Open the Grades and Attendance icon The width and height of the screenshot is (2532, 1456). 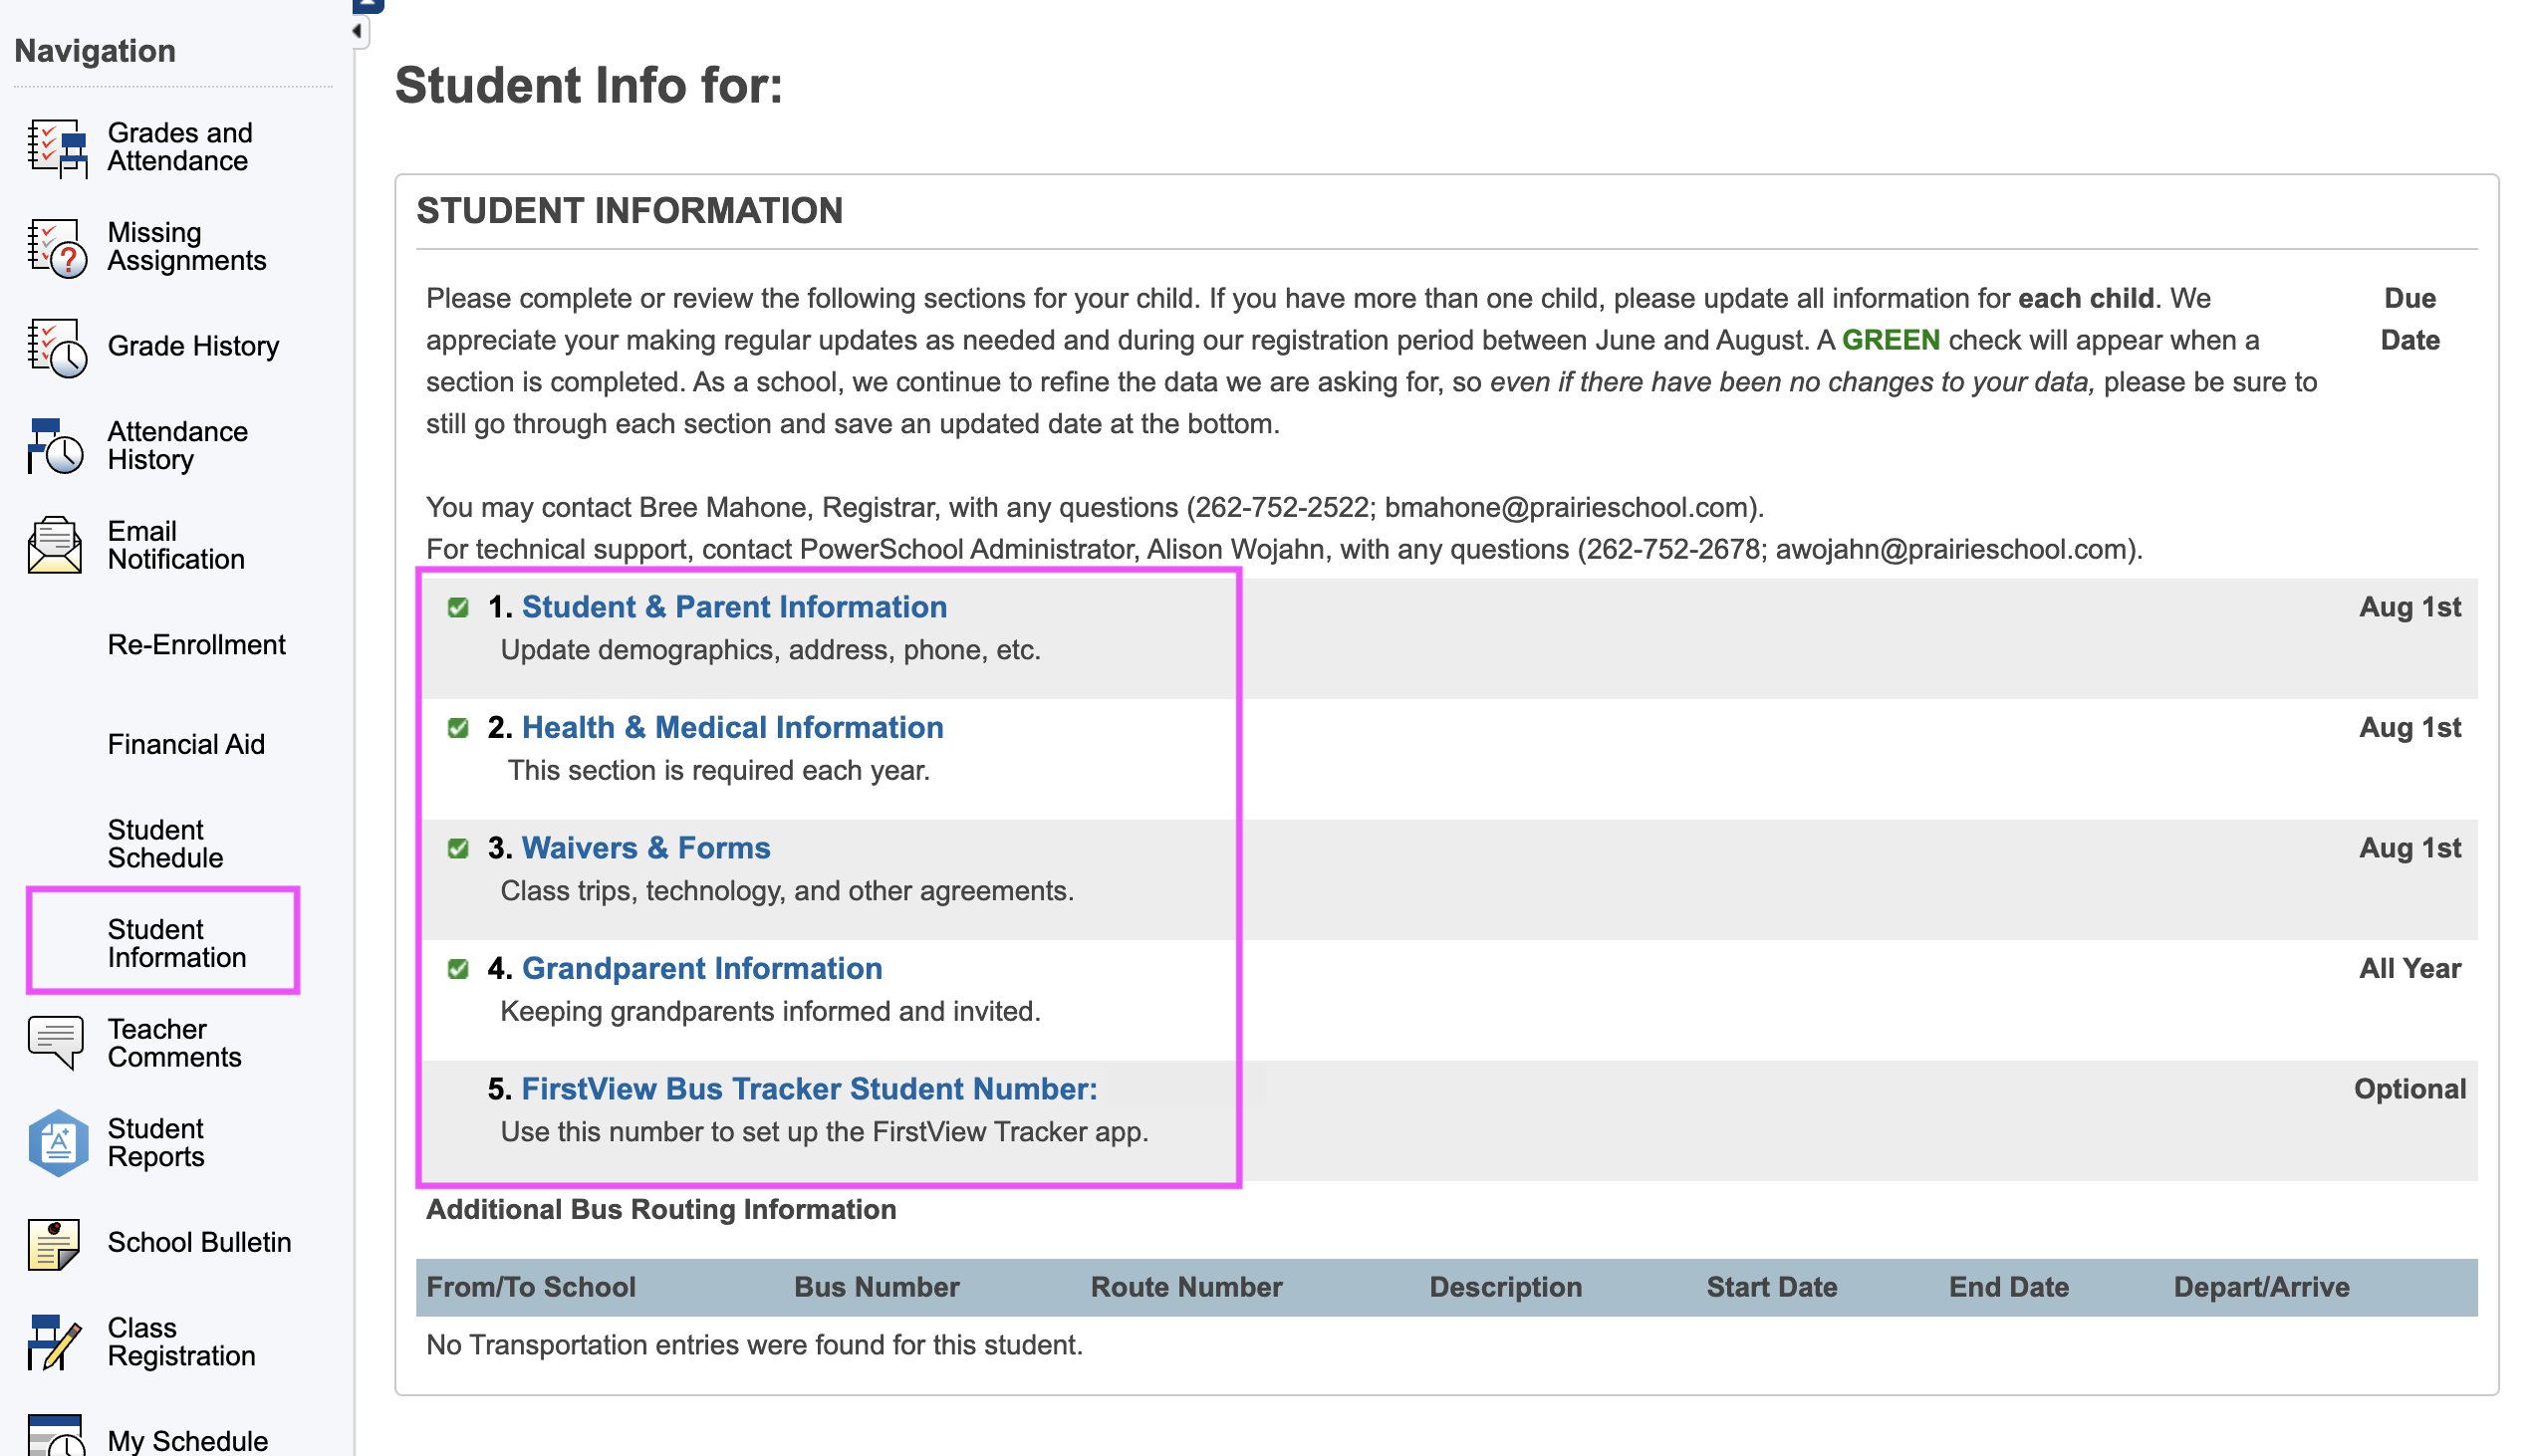57,147
